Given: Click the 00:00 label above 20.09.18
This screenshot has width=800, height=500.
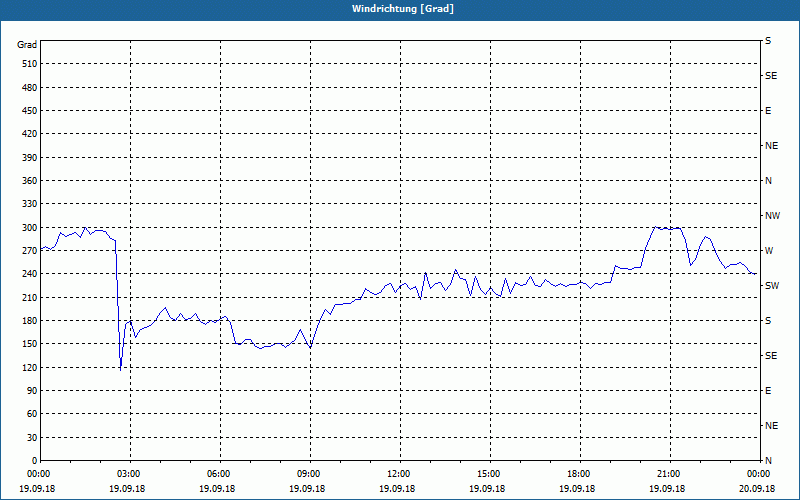Looking at the screenshot, I should click(x=760, y=474).
